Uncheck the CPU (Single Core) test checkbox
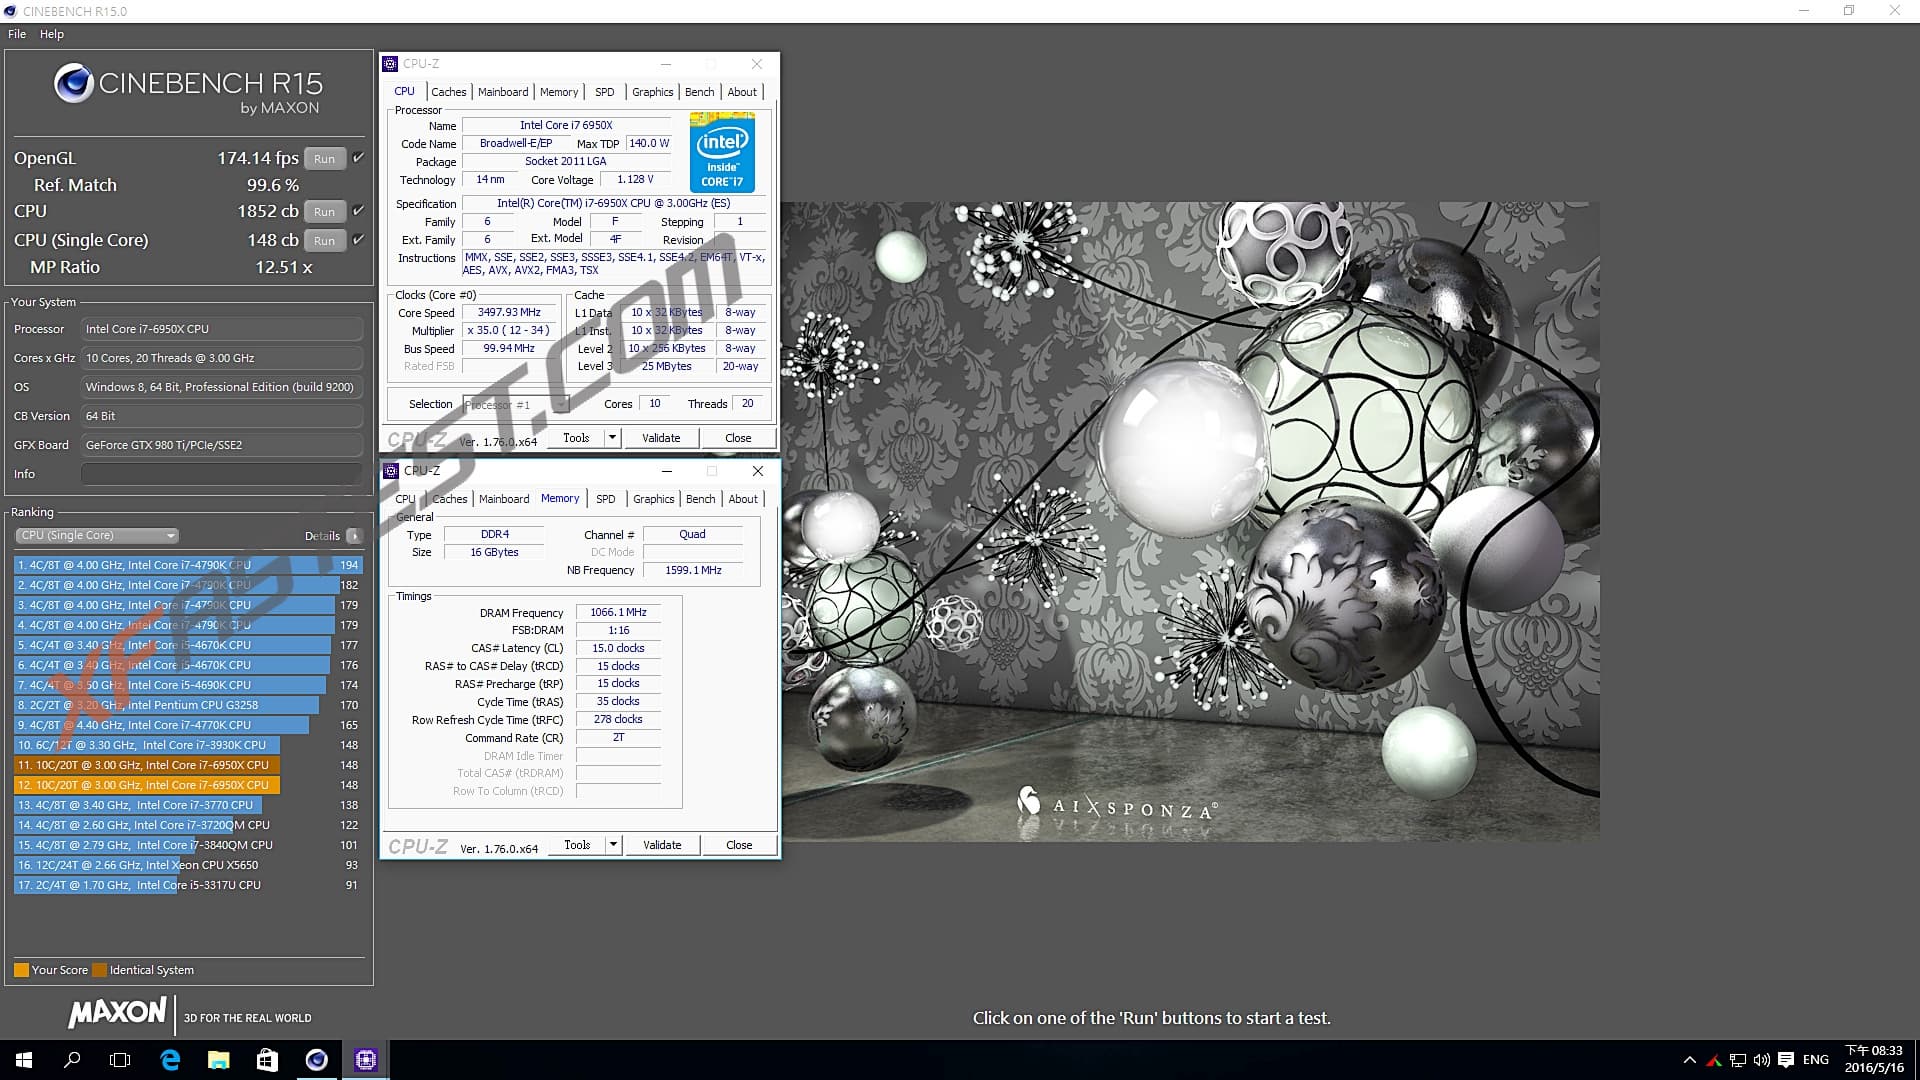 click(x=358, y=240)
